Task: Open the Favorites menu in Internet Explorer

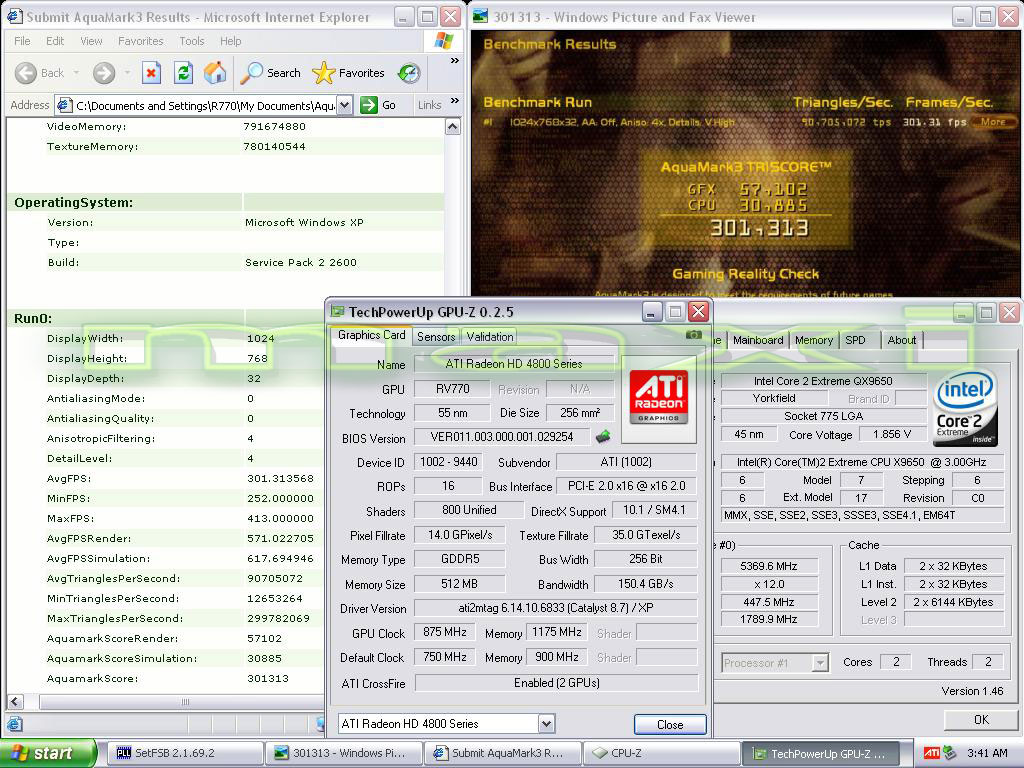Action: click(140, 40)
